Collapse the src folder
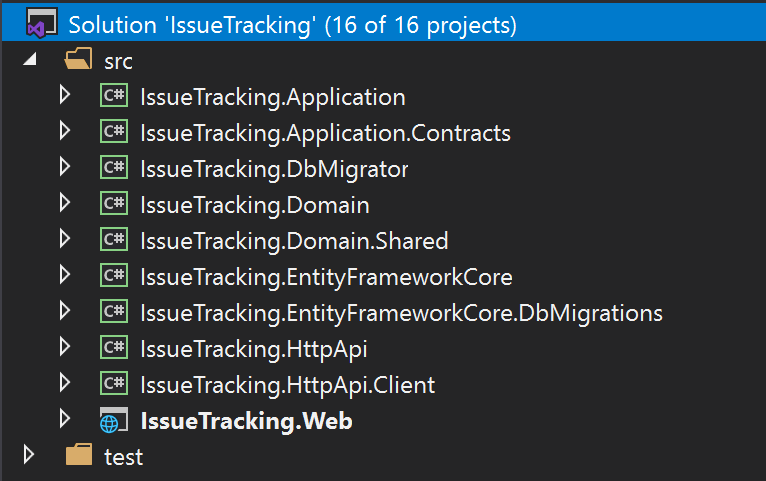This screenshot has width=766, height=481. click(x=29, y=60)
